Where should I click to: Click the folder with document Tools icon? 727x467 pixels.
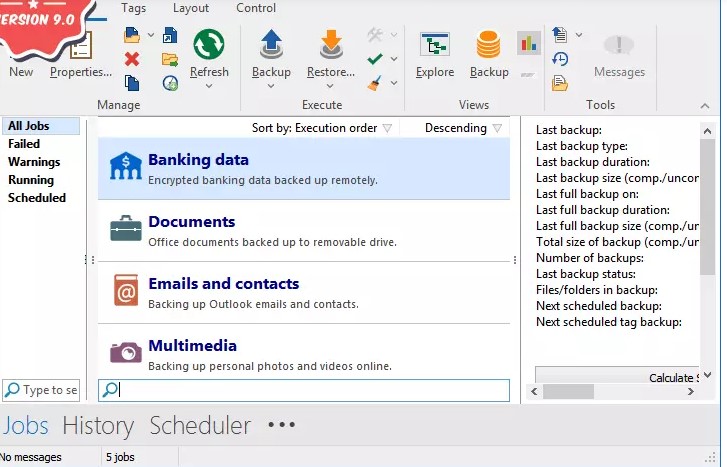point(560,83)
